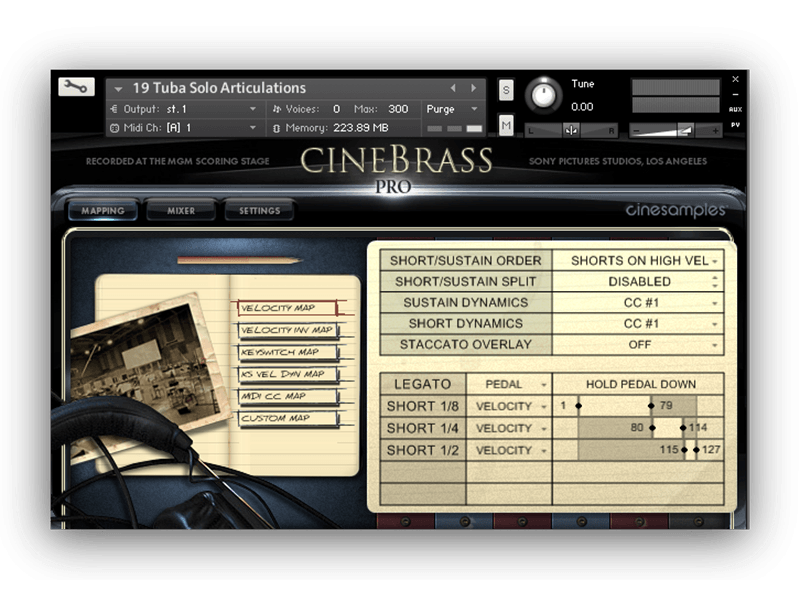
Task: Click the Tune knob
Action: pyautogui.click(x=543, y=95)
